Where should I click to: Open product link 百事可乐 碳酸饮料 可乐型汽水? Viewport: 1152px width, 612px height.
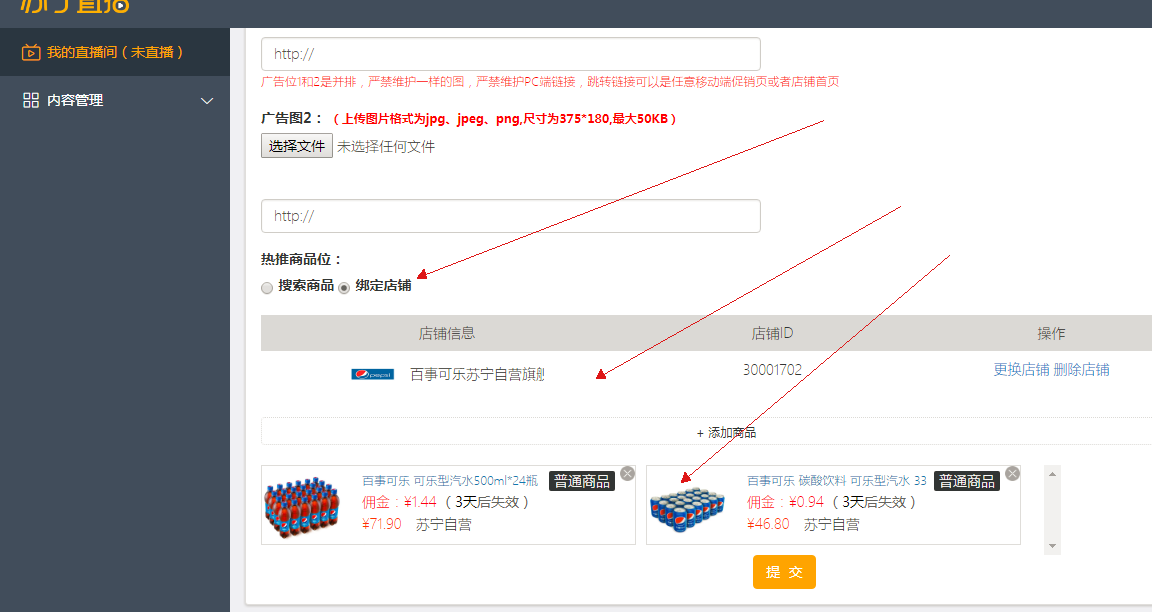tap(837, 480)
